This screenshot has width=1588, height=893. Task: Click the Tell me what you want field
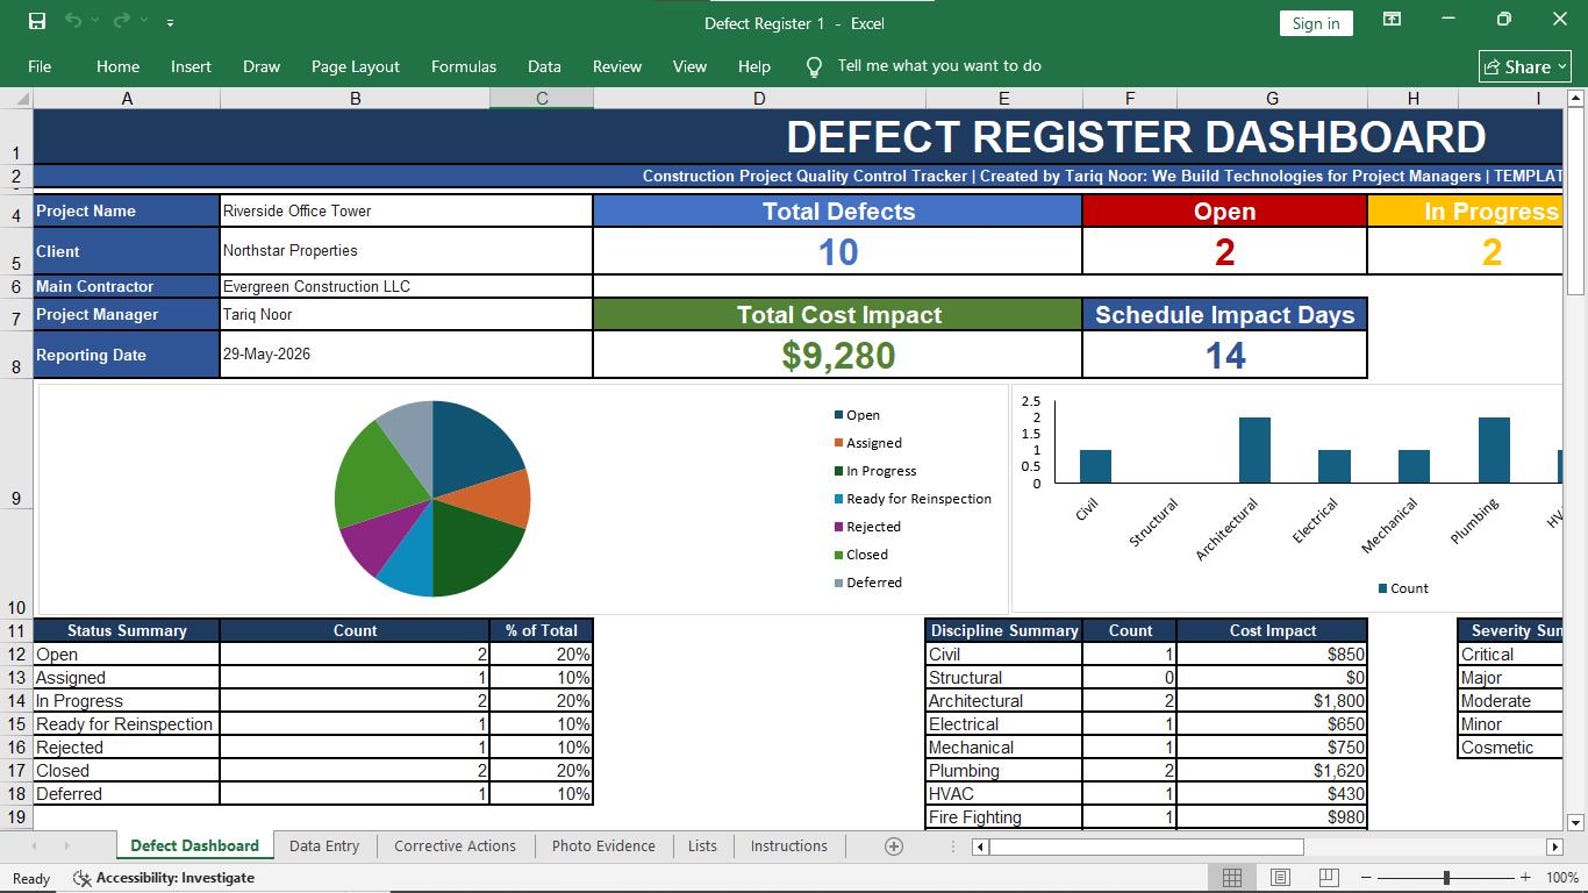[939, 66]
